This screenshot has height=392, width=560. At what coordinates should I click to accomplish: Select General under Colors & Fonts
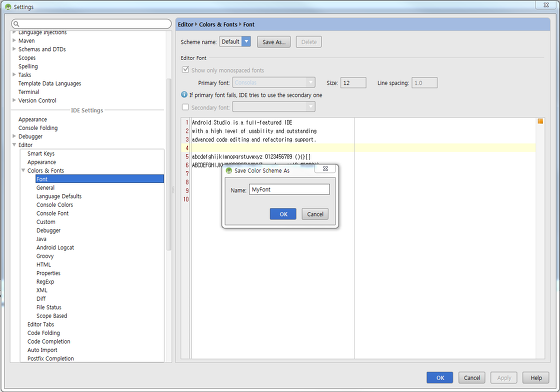click(x=45, y=187)
